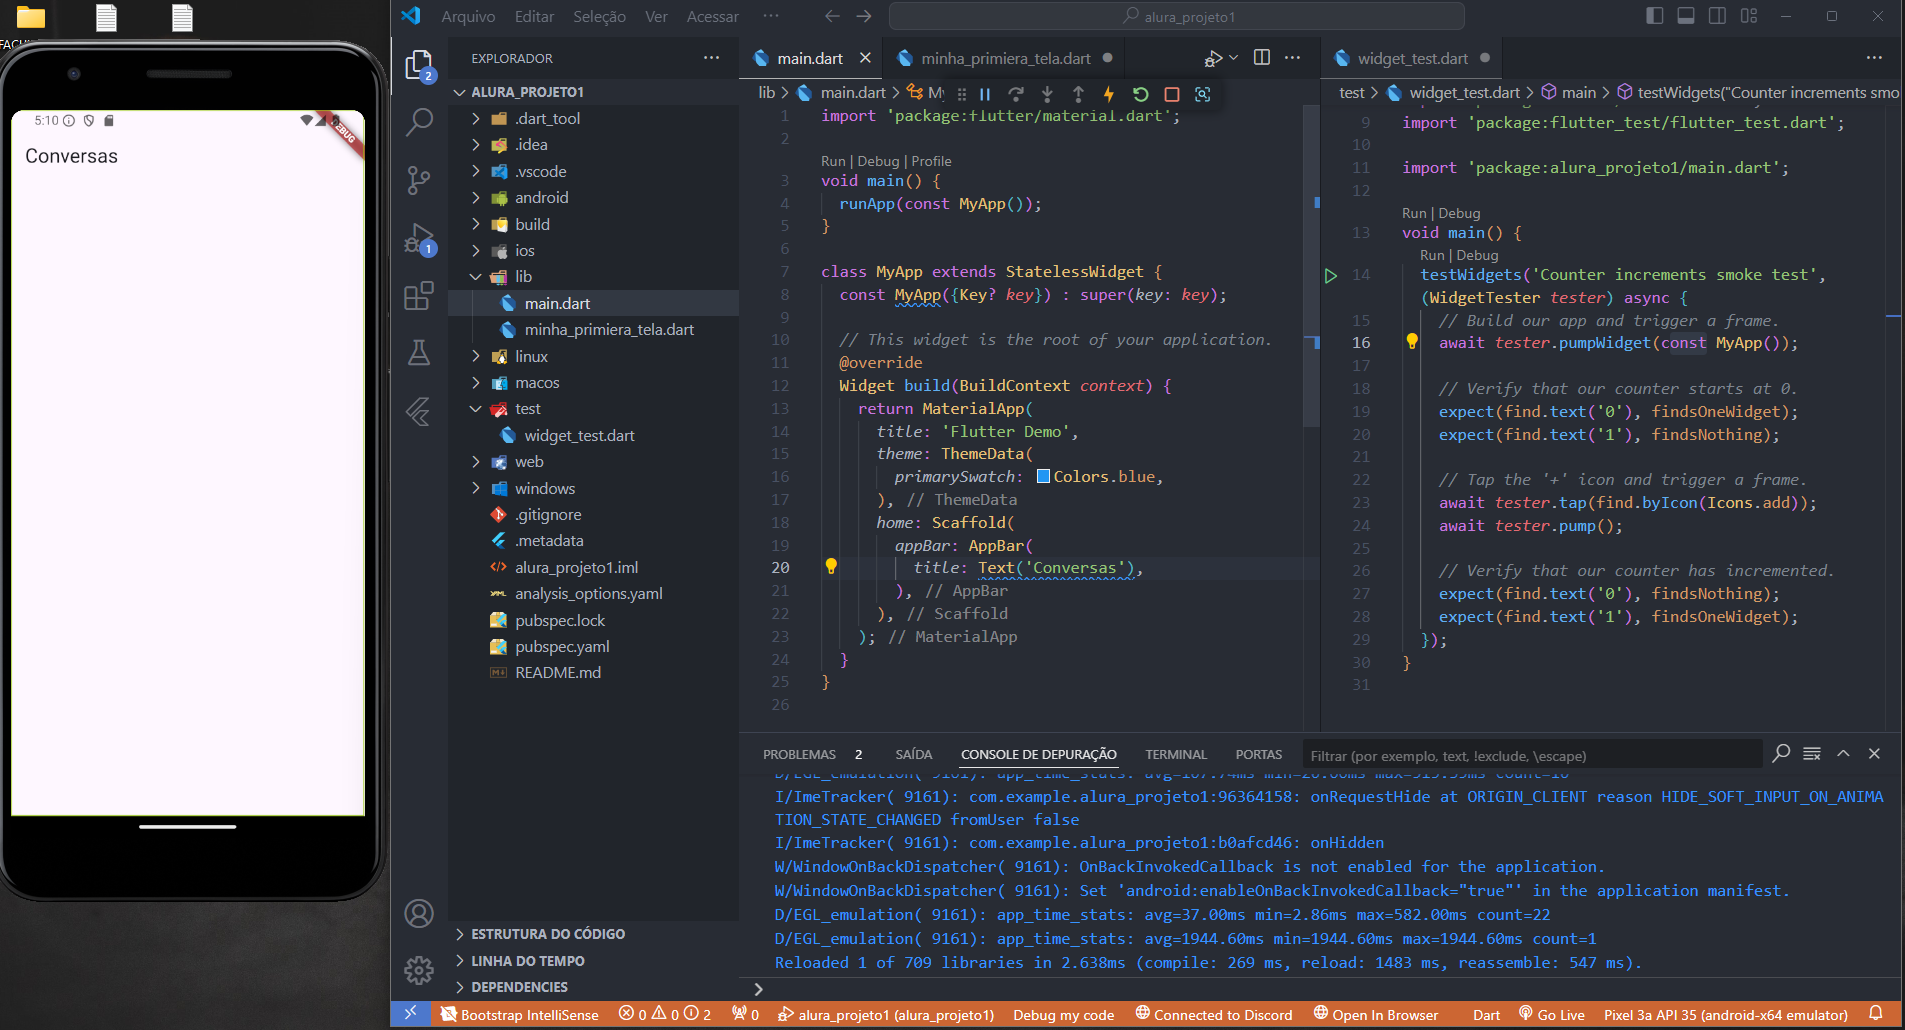Toggle the primary side bar layout button
The width and height of the screenshot is (1905, 1030).
(x=1655, y=16)
